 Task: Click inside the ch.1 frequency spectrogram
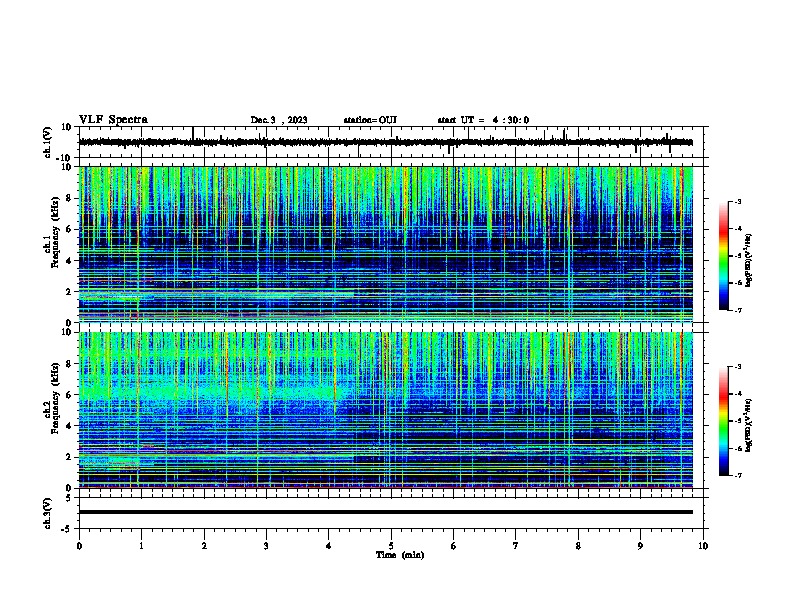[x=386, y=244]
